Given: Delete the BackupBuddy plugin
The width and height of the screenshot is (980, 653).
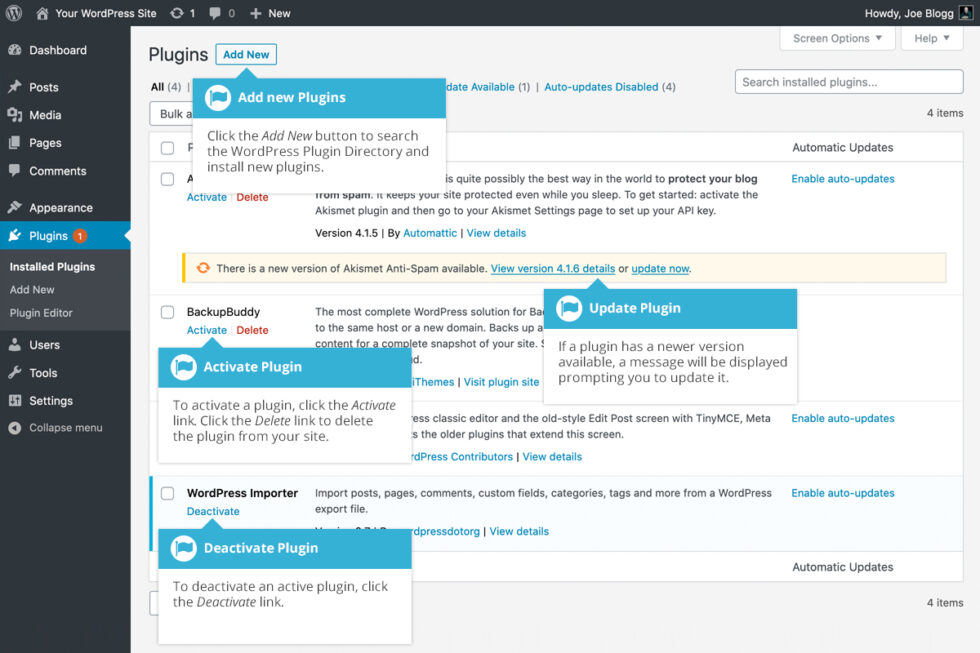Looking at the screenshot, I should pyautogui.click(x=252, y=330).
